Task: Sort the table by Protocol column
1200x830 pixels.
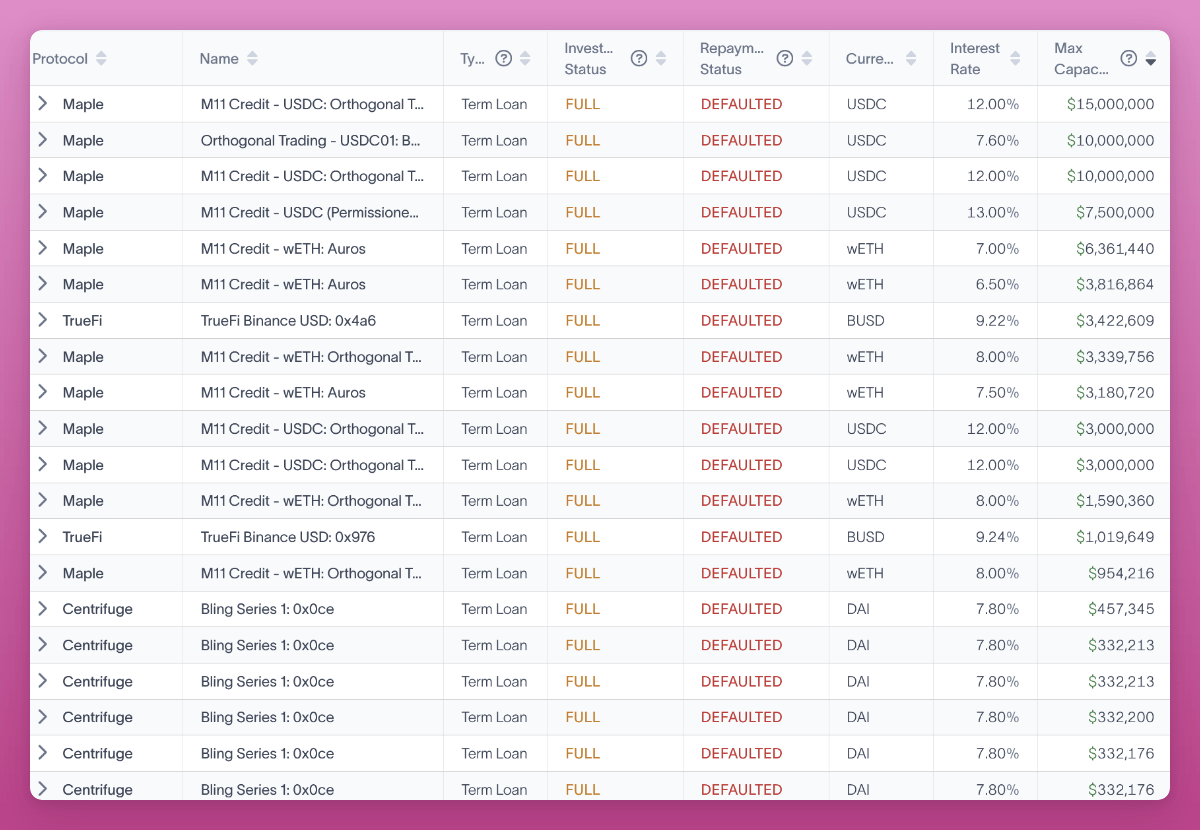Action: click(101, 59)
